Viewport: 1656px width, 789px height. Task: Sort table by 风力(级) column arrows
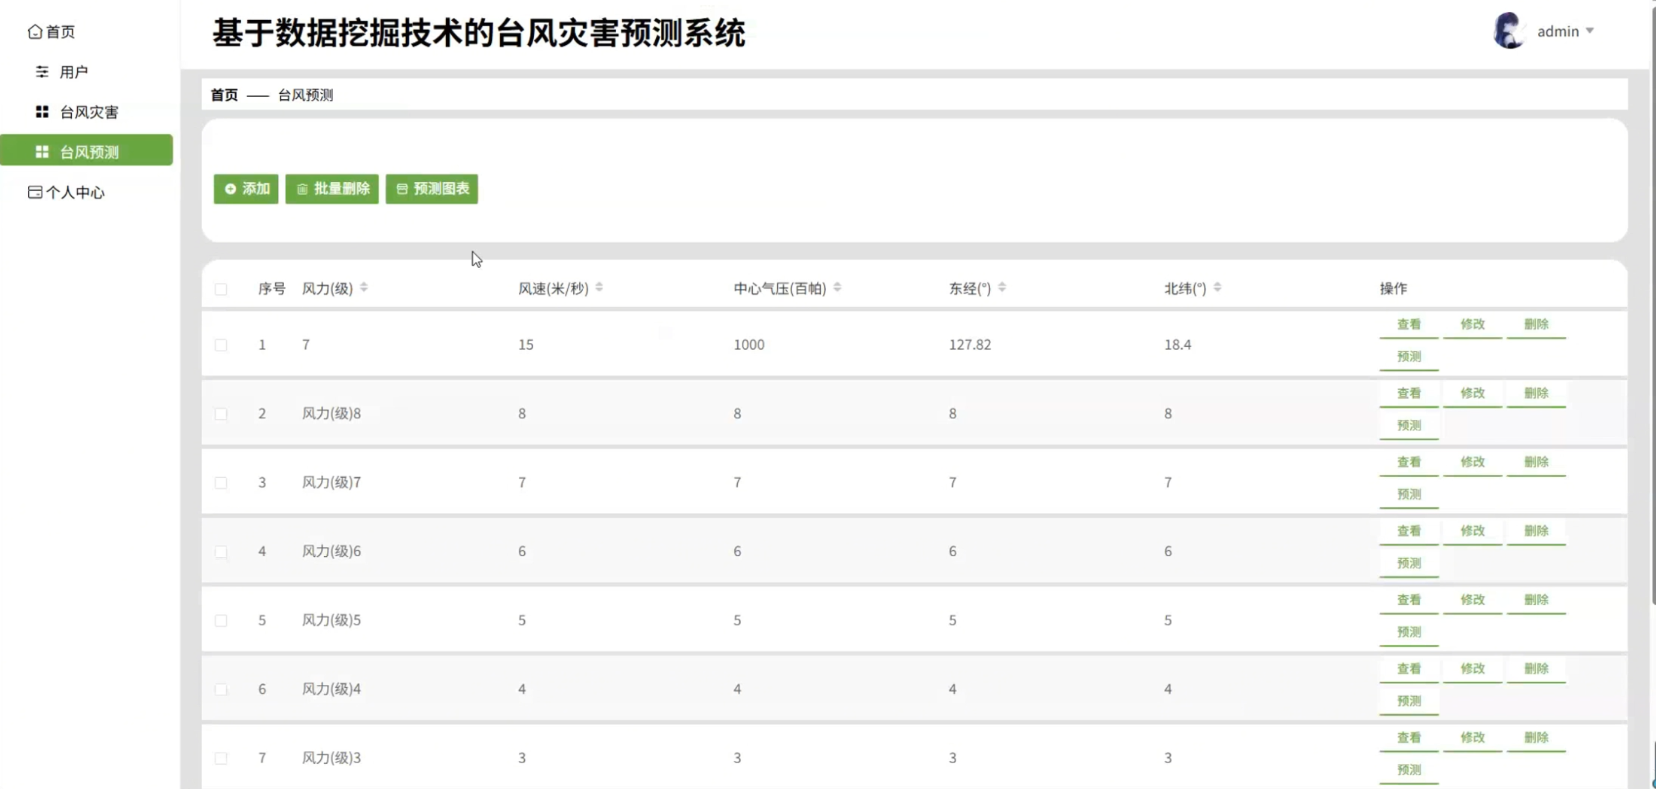[x=364, y=288]
